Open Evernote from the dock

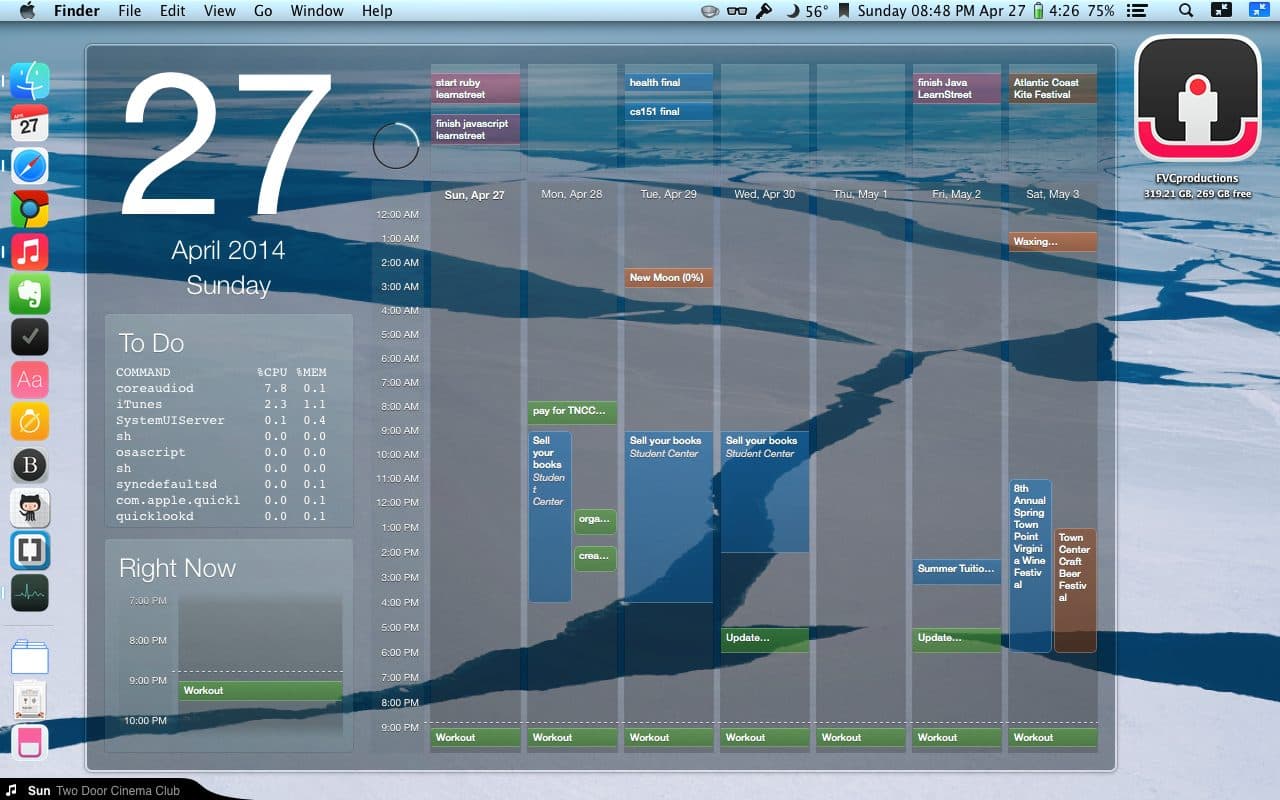(x=30, y=295)
